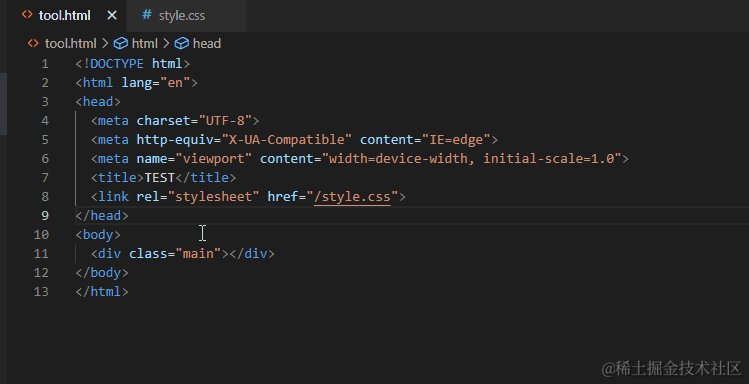
Task: Click line number 13 in gutter
Action: click(41, 291)
